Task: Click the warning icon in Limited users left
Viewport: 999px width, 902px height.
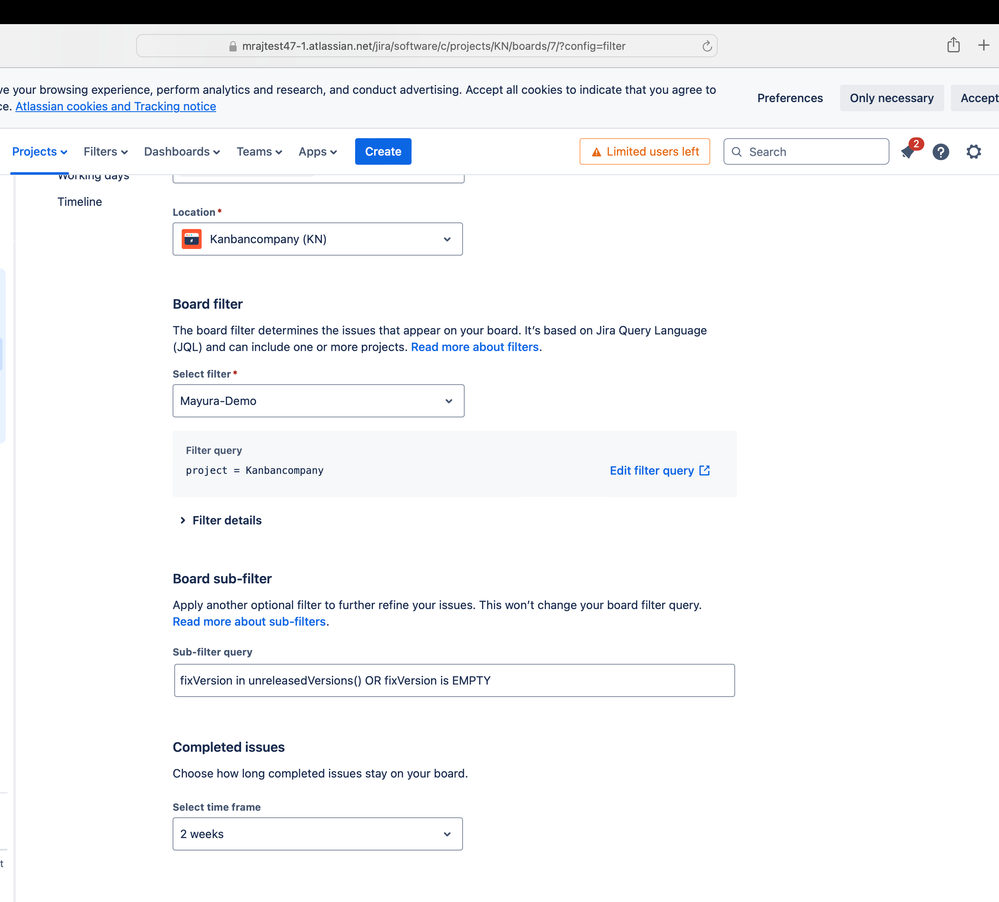Action: point(596,152)
